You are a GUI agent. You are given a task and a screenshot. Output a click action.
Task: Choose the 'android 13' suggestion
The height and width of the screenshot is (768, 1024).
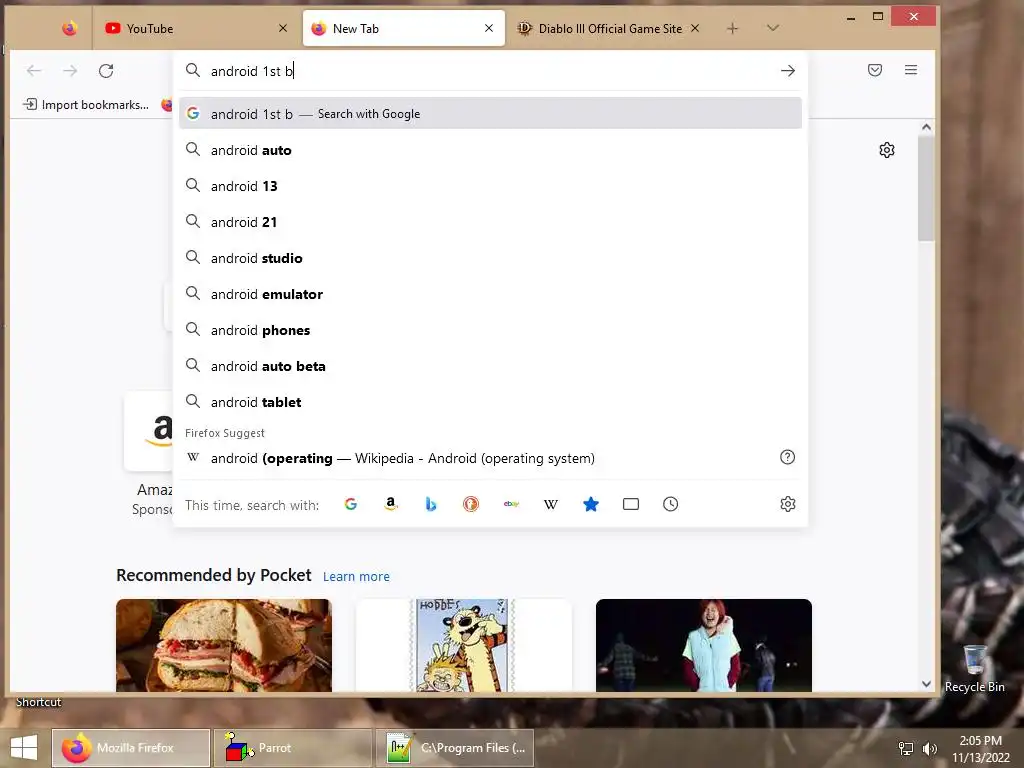490,186
